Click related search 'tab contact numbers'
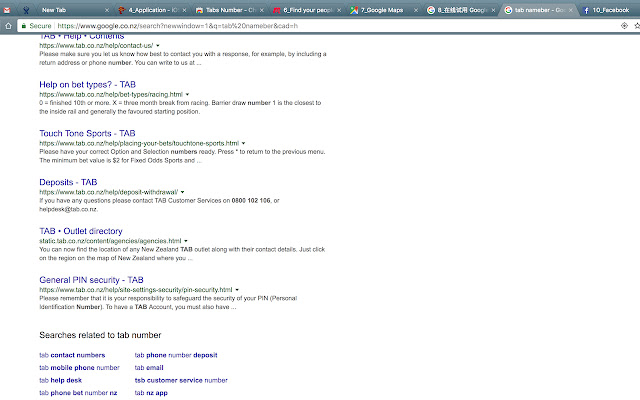Image resolution: width=640 pixels, height=400 pixels. coord(72,355)
